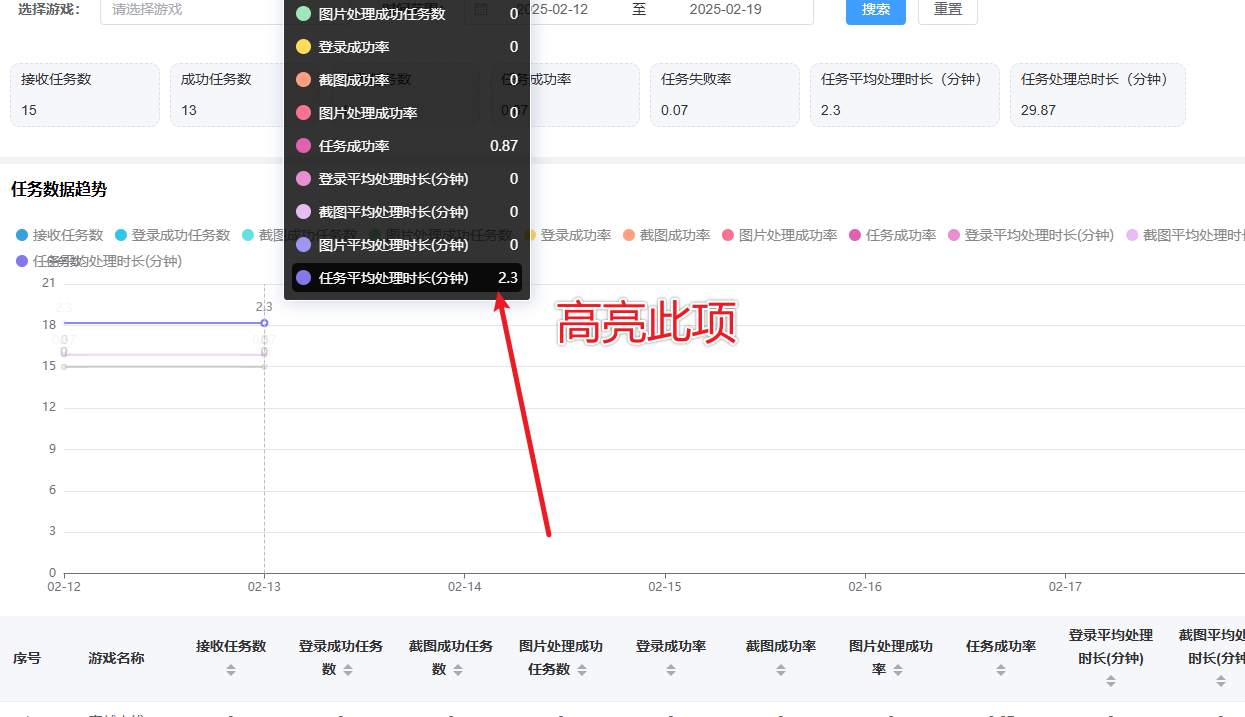Click the 任务数据趋势 heading
The width and height of the screenshot is (1245, 717).
59,188
